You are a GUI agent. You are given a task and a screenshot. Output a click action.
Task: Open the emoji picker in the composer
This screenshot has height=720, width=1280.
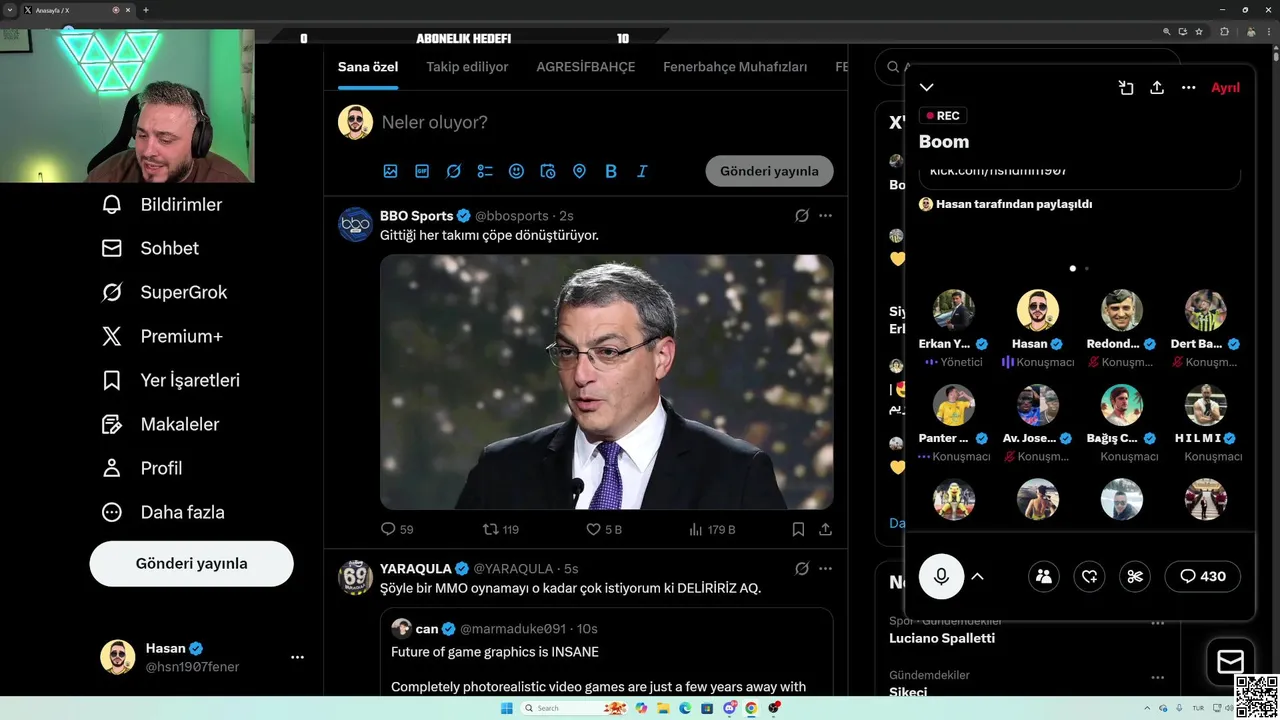point(516,171)
